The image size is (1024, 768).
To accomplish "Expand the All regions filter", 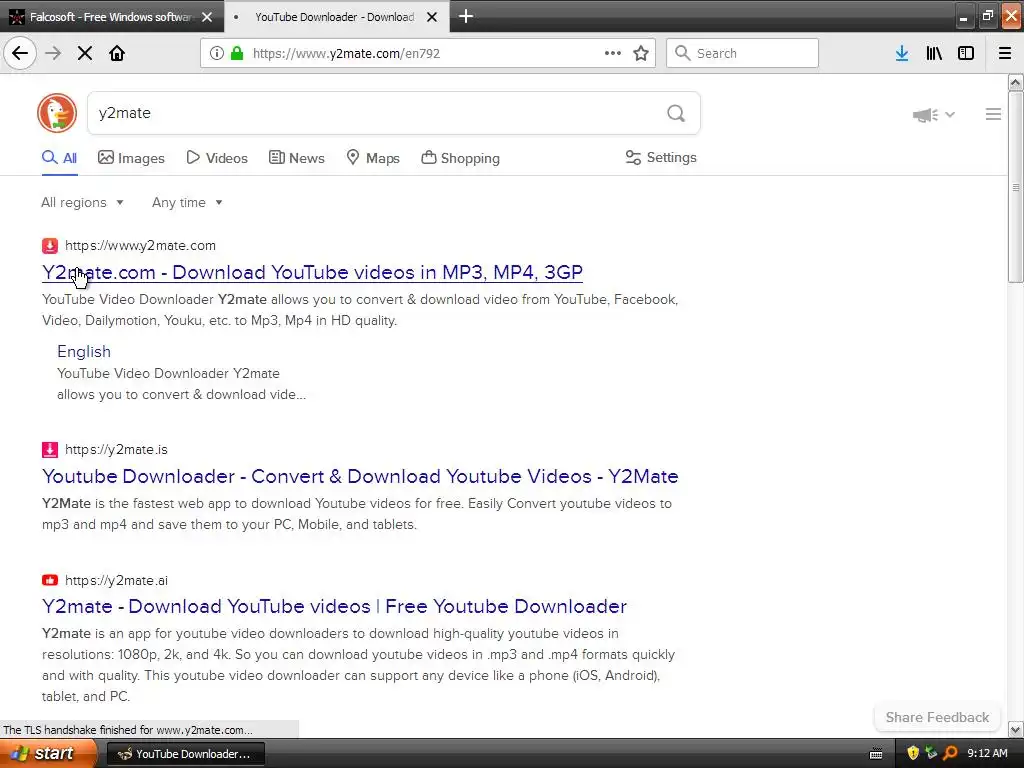I will click(x=82, y=202).
